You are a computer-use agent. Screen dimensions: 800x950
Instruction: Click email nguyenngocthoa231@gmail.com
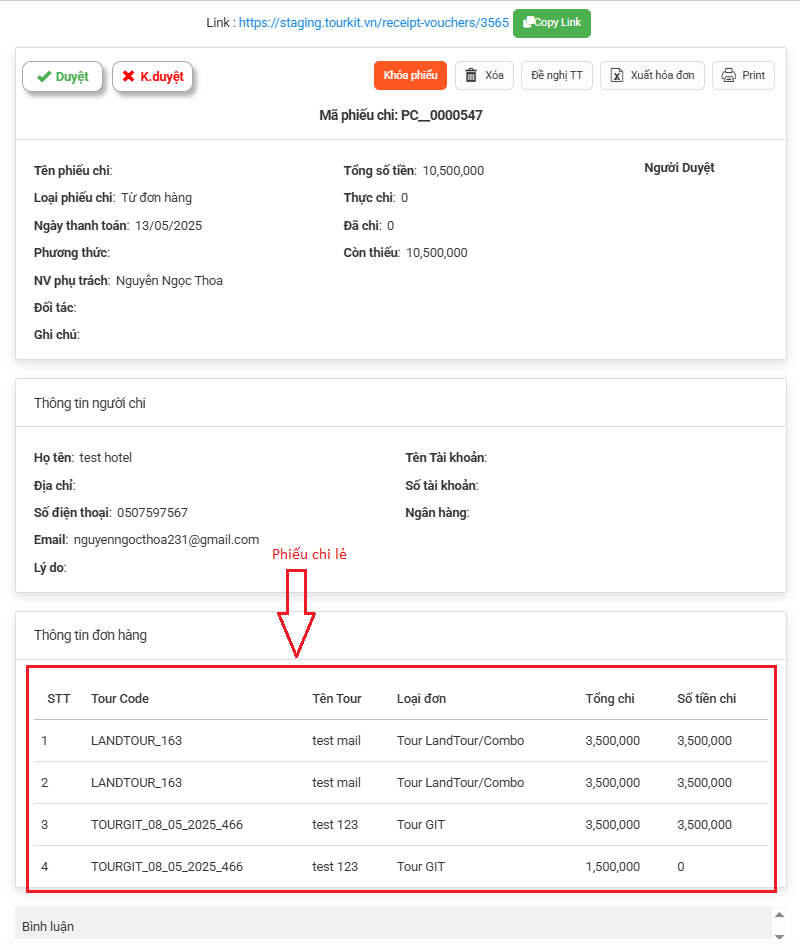166,540
